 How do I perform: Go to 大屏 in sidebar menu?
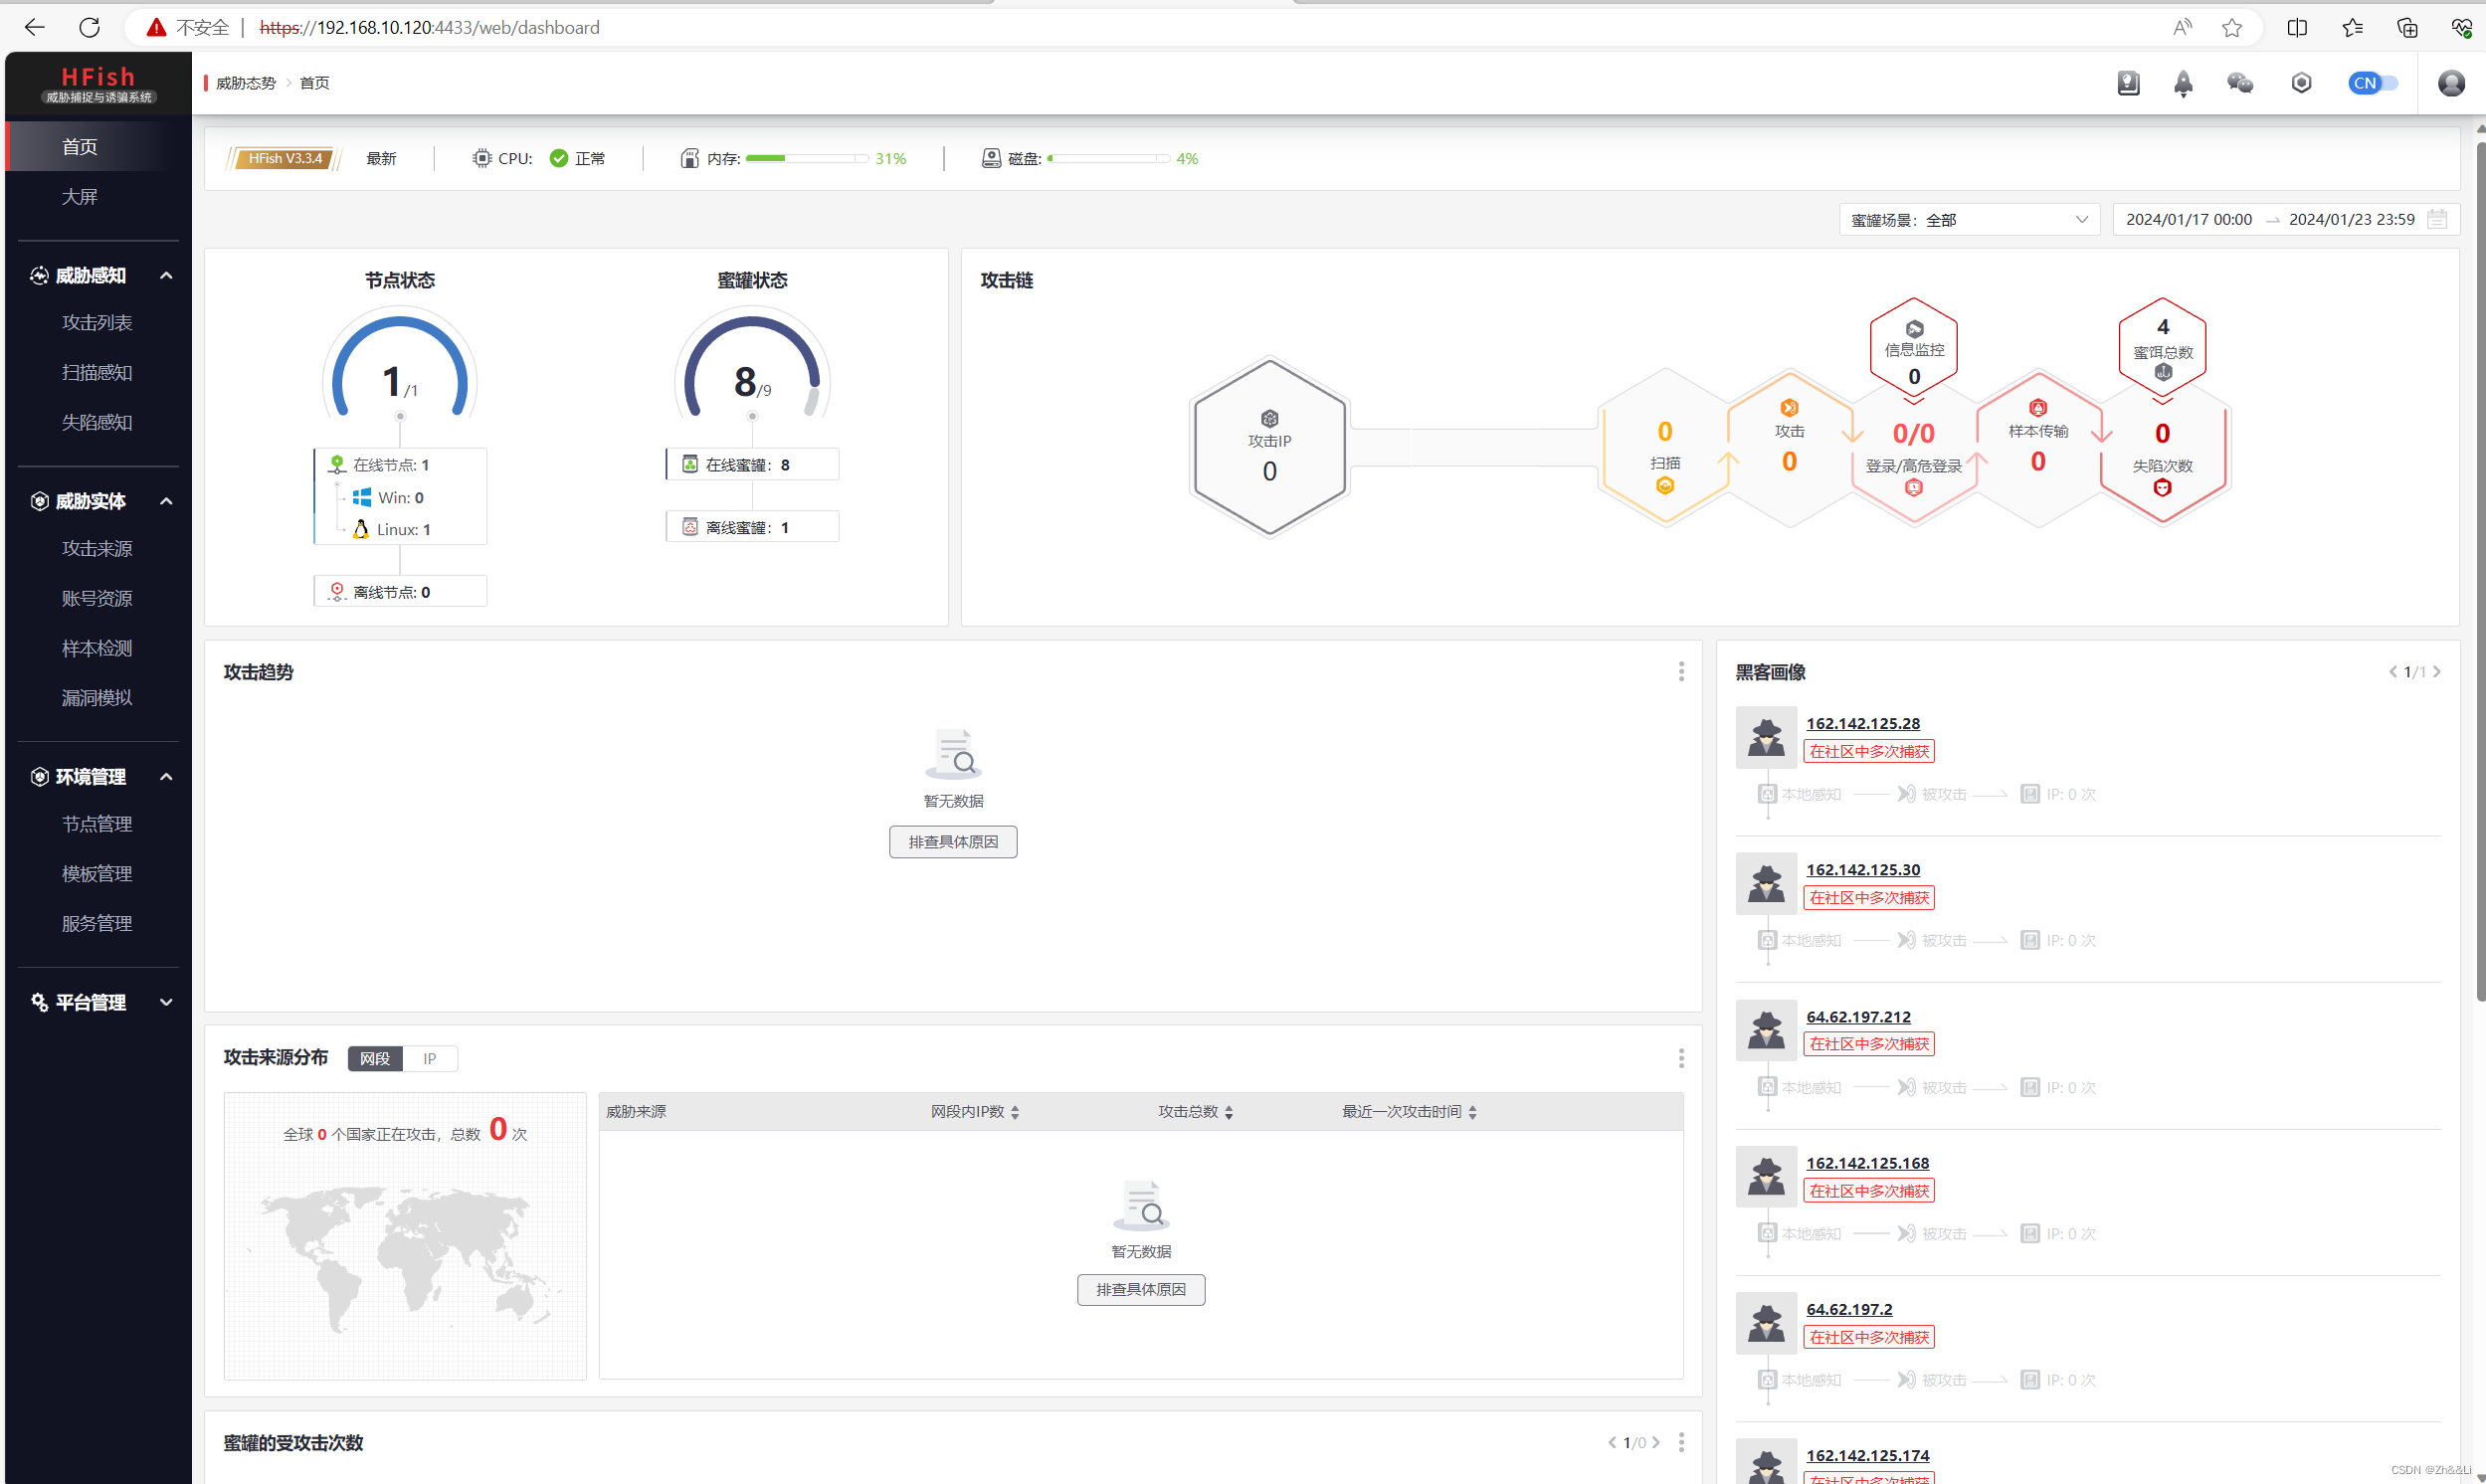(x=80, y=196)
